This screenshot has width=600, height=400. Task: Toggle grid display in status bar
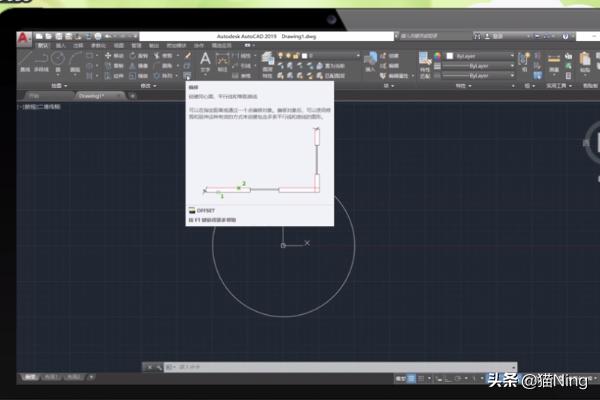411,379
